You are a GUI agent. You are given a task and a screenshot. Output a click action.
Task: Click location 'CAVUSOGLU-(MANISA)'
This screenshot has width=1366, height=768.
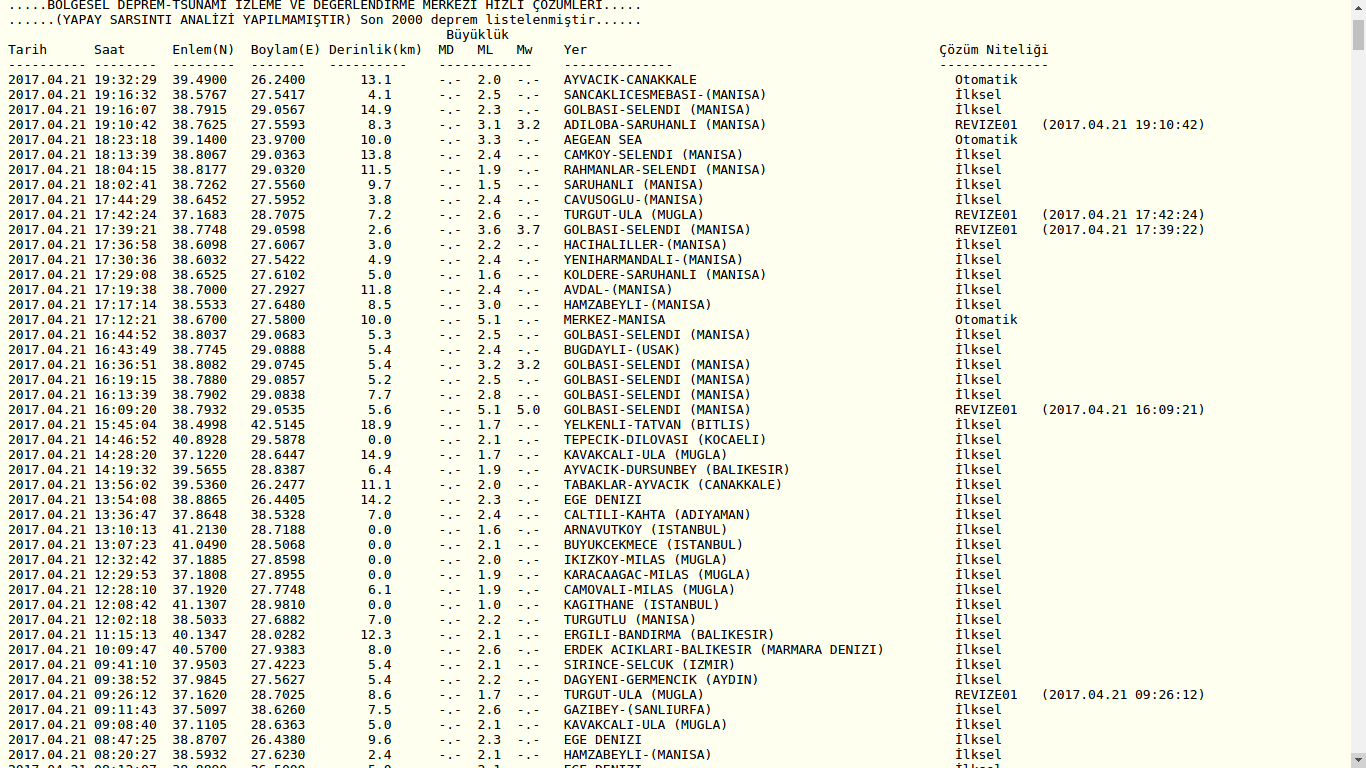(x=634, y=200)
